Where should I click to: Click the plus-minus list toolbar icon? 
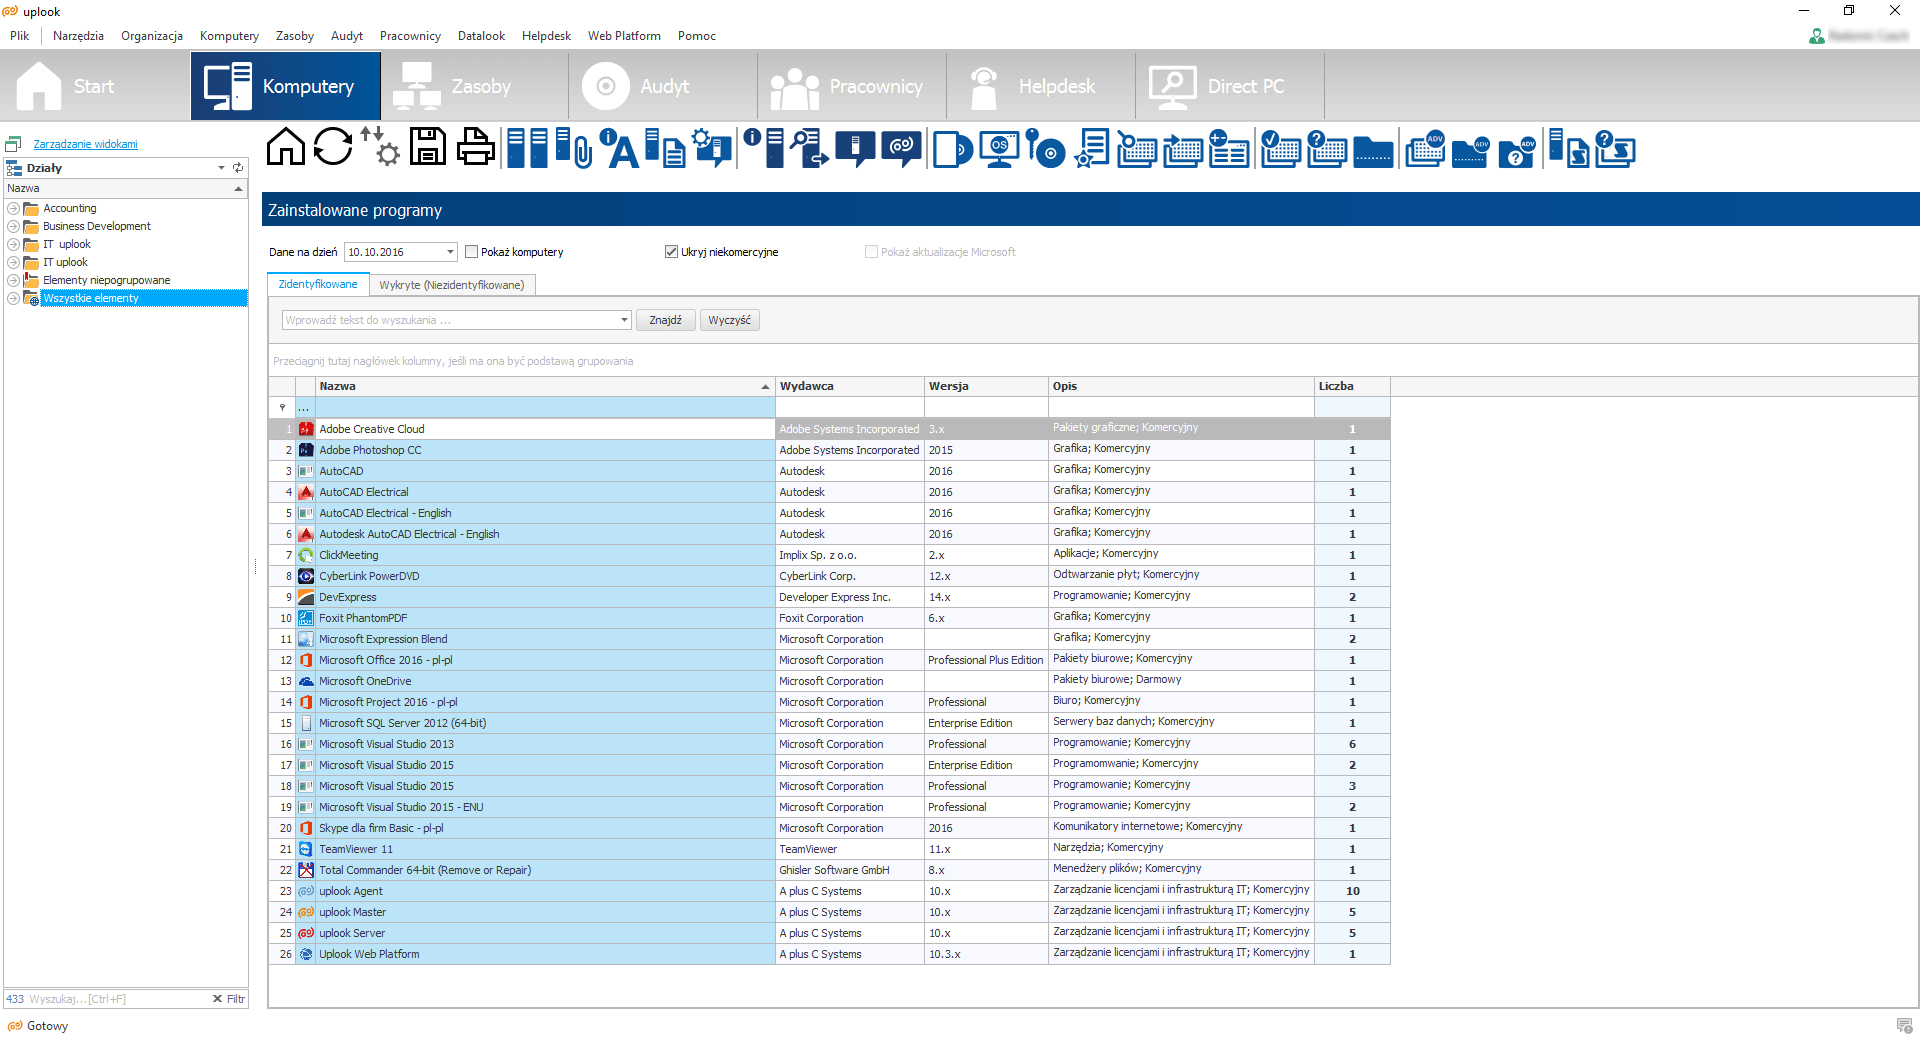point(1229,149)
